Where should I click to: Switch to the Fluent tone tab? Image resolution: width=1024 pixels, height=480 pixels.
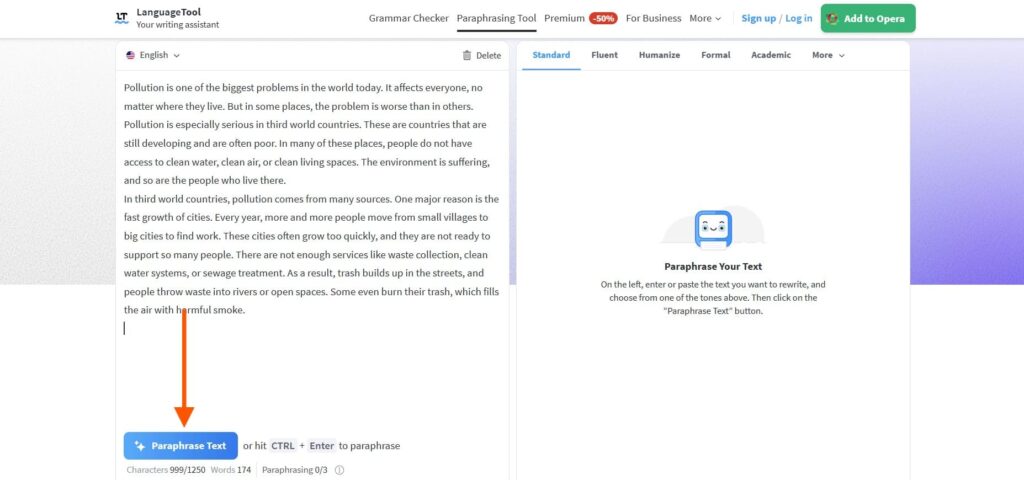604,56
